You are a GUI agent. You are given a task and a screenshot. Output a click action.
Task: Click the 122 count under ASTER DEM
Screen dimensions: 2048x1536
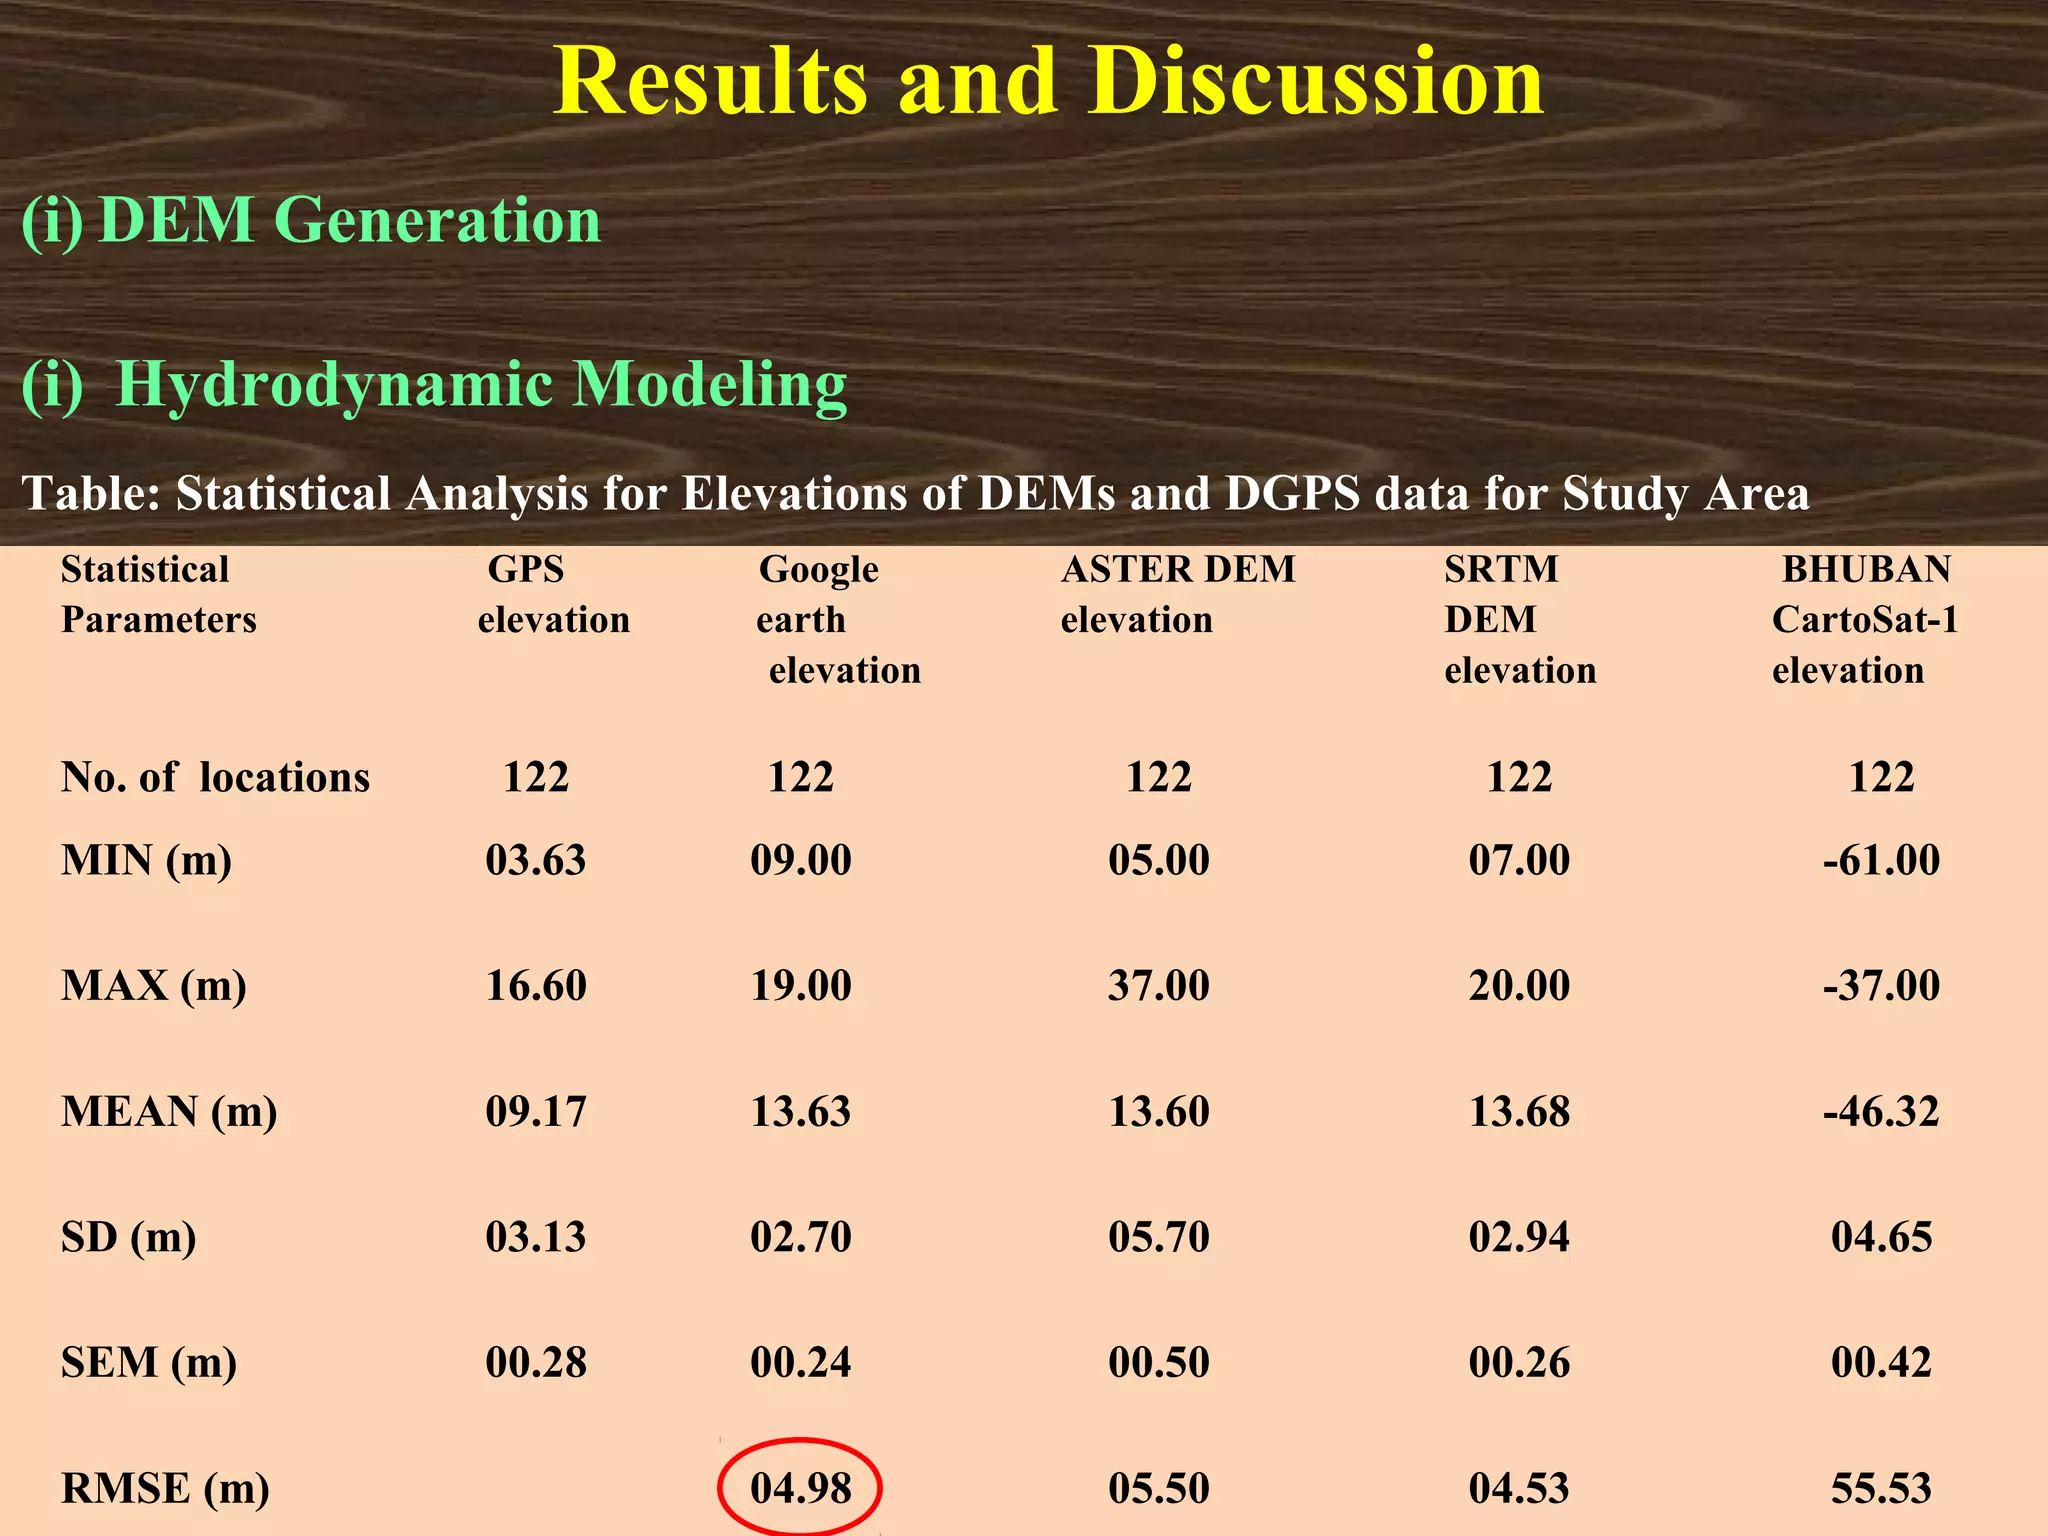pos(1159,778)
